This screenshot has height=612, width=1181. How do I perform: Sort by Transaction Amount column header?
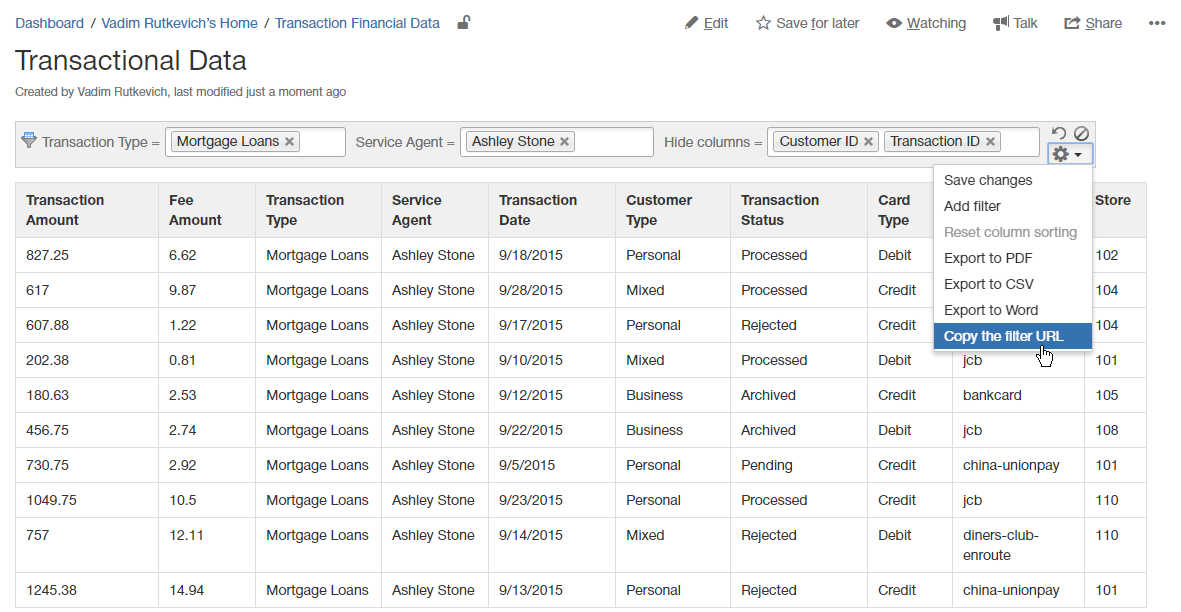[65, 210]
